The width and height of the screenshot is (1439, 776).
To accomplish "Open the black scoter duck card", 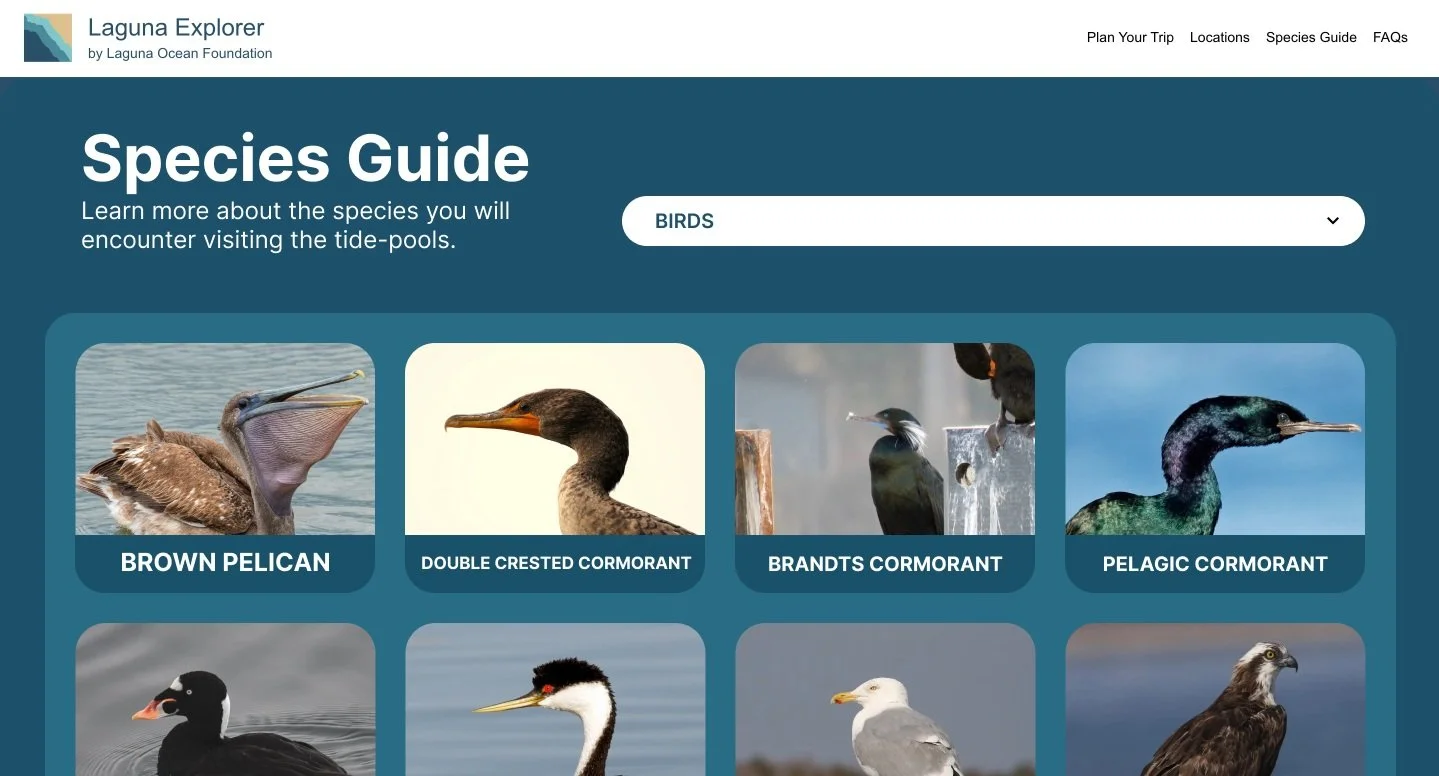I will [225, 700].
